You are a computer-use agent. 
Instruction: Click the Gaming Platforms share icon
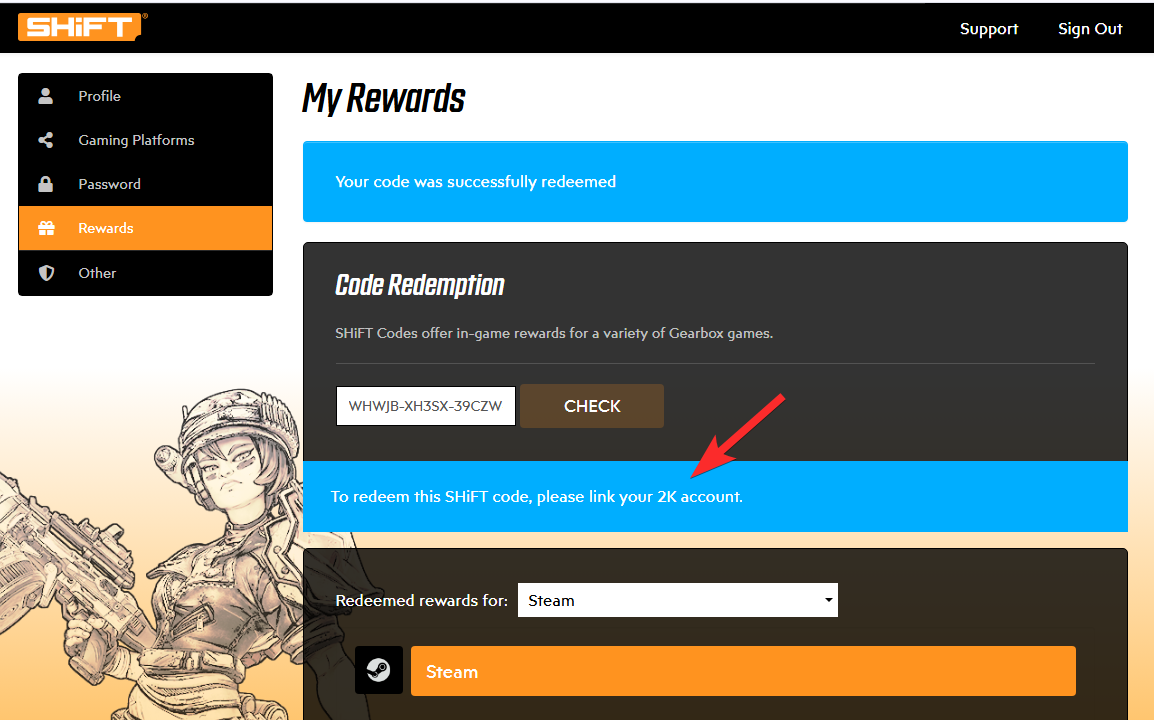point(46,140)
